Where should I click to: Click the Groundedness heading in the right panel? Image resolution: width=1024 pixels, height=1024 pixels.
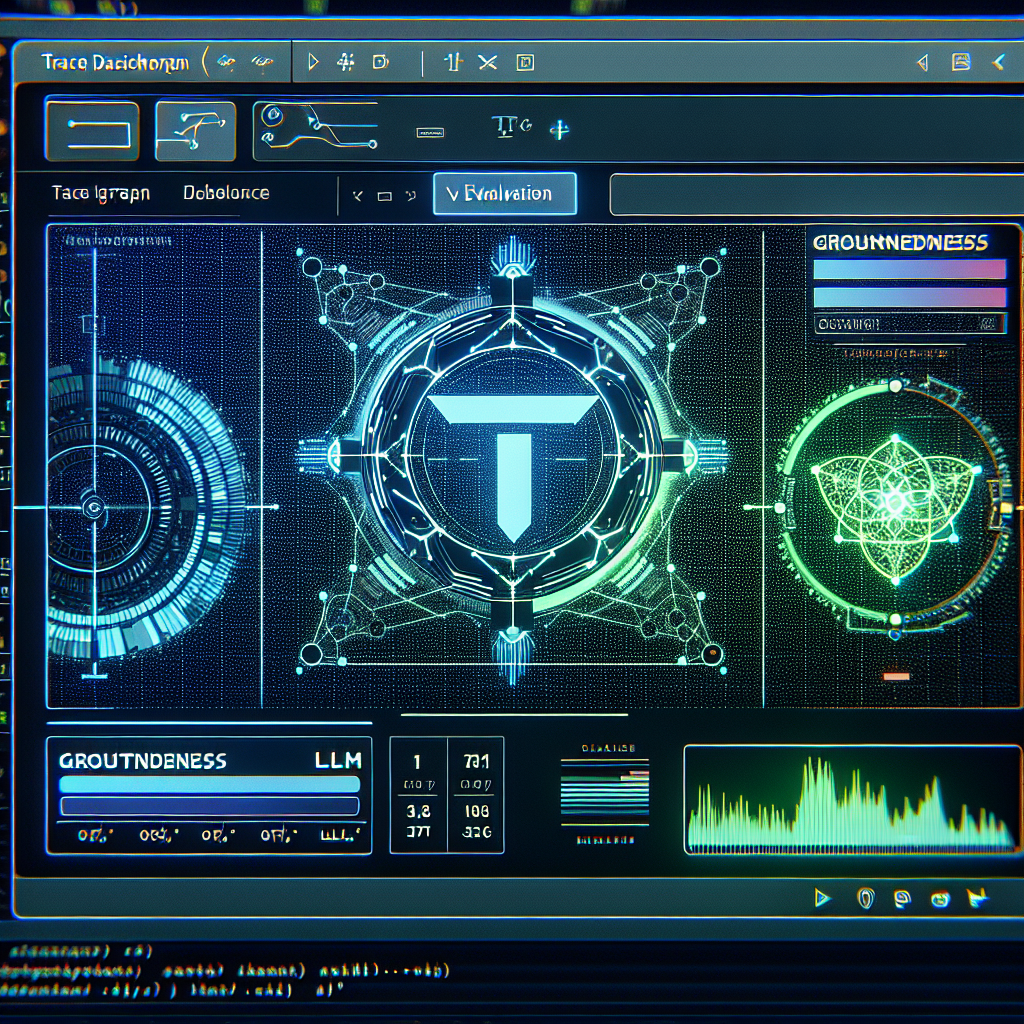click(x=900, y=242)
